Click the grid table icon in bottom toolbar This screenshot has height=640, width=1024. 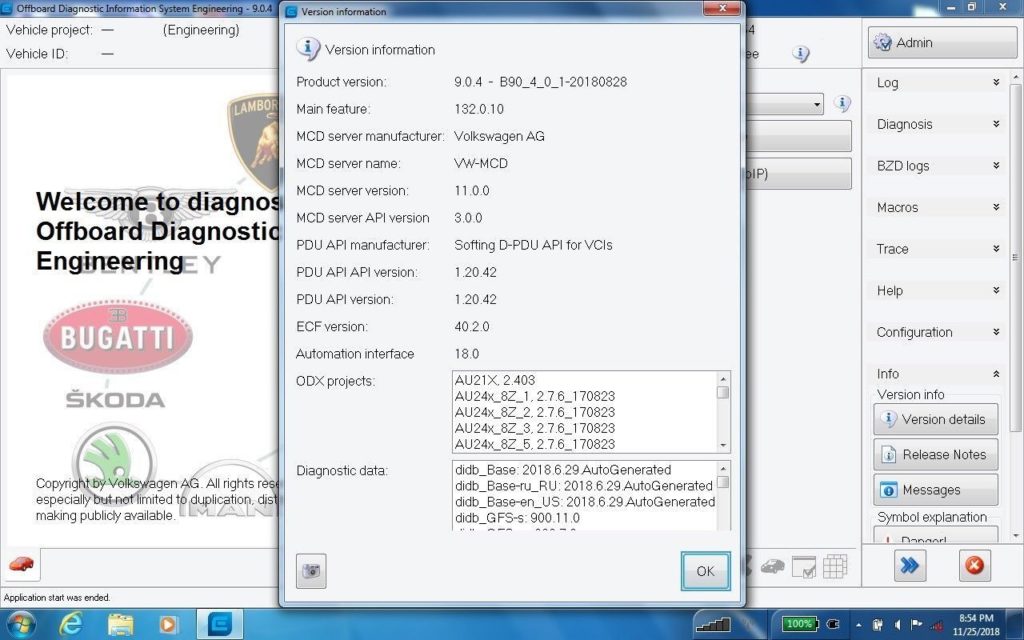835,566
